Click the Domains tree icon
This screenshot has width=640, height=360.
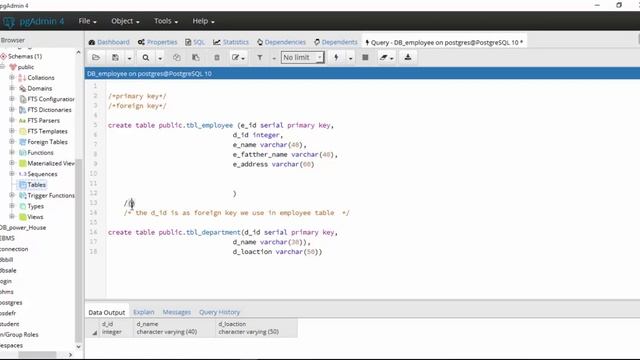[x=22, y=88]
